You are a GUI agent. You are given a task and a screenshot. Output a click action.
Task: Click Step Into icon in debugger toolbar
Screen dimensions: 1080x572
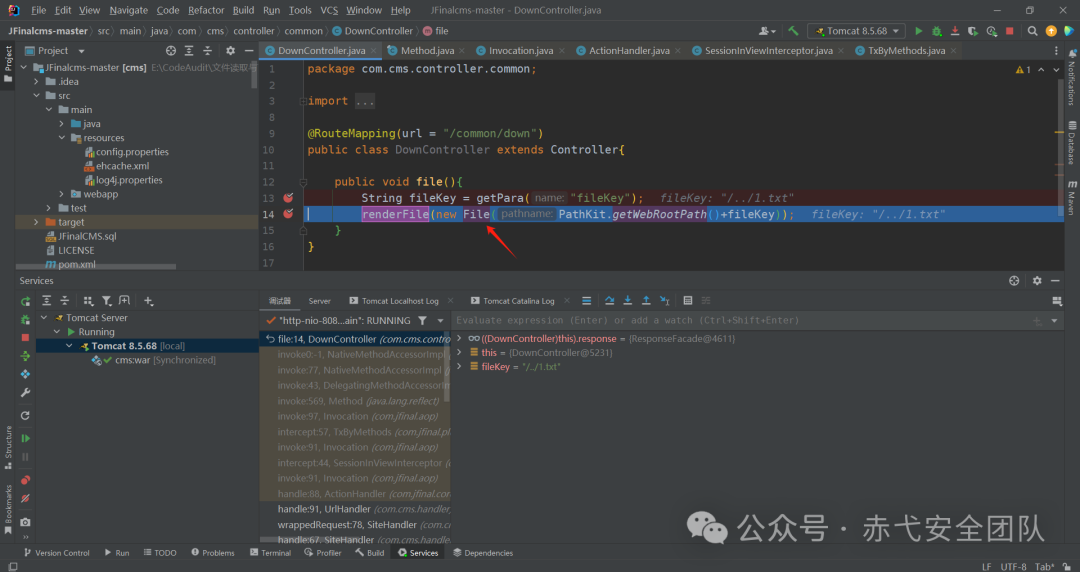click(x=627, y=300)
